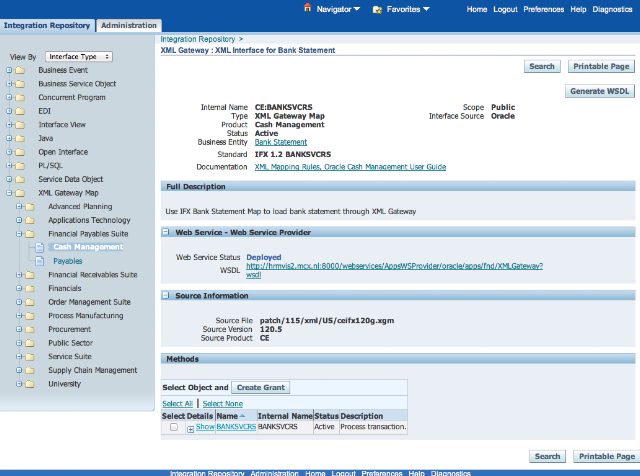Collapse the Source Information section
640x476 pixels.
coord(166,295)
